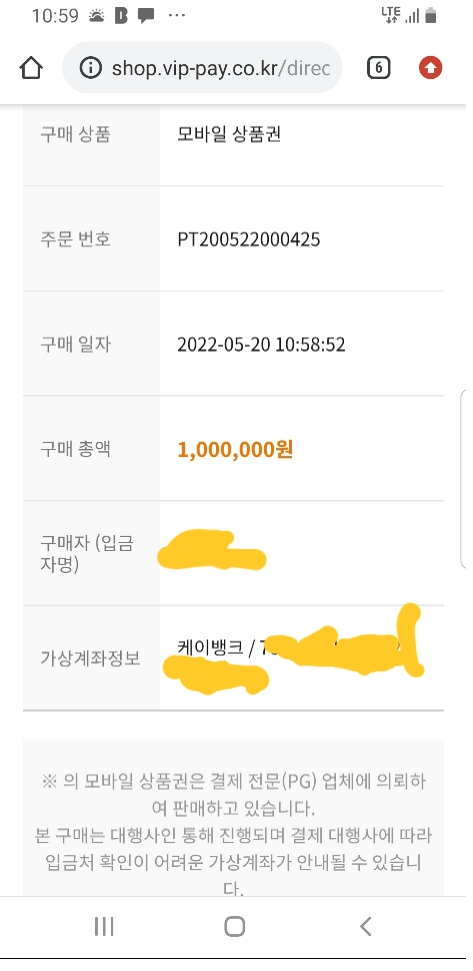The height and width of the screenshot is (971, 473).
Task: Tap the Android home navigation button
Action: coord(235,926)
